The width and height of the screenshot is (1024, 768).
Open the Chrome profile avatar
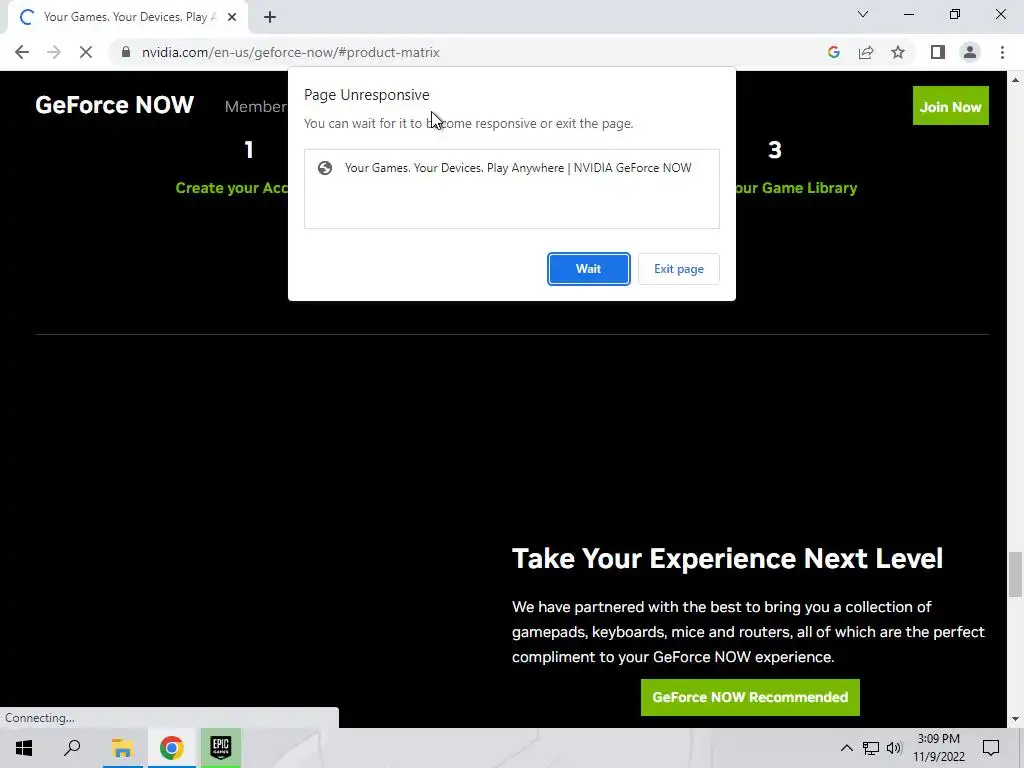970,52
